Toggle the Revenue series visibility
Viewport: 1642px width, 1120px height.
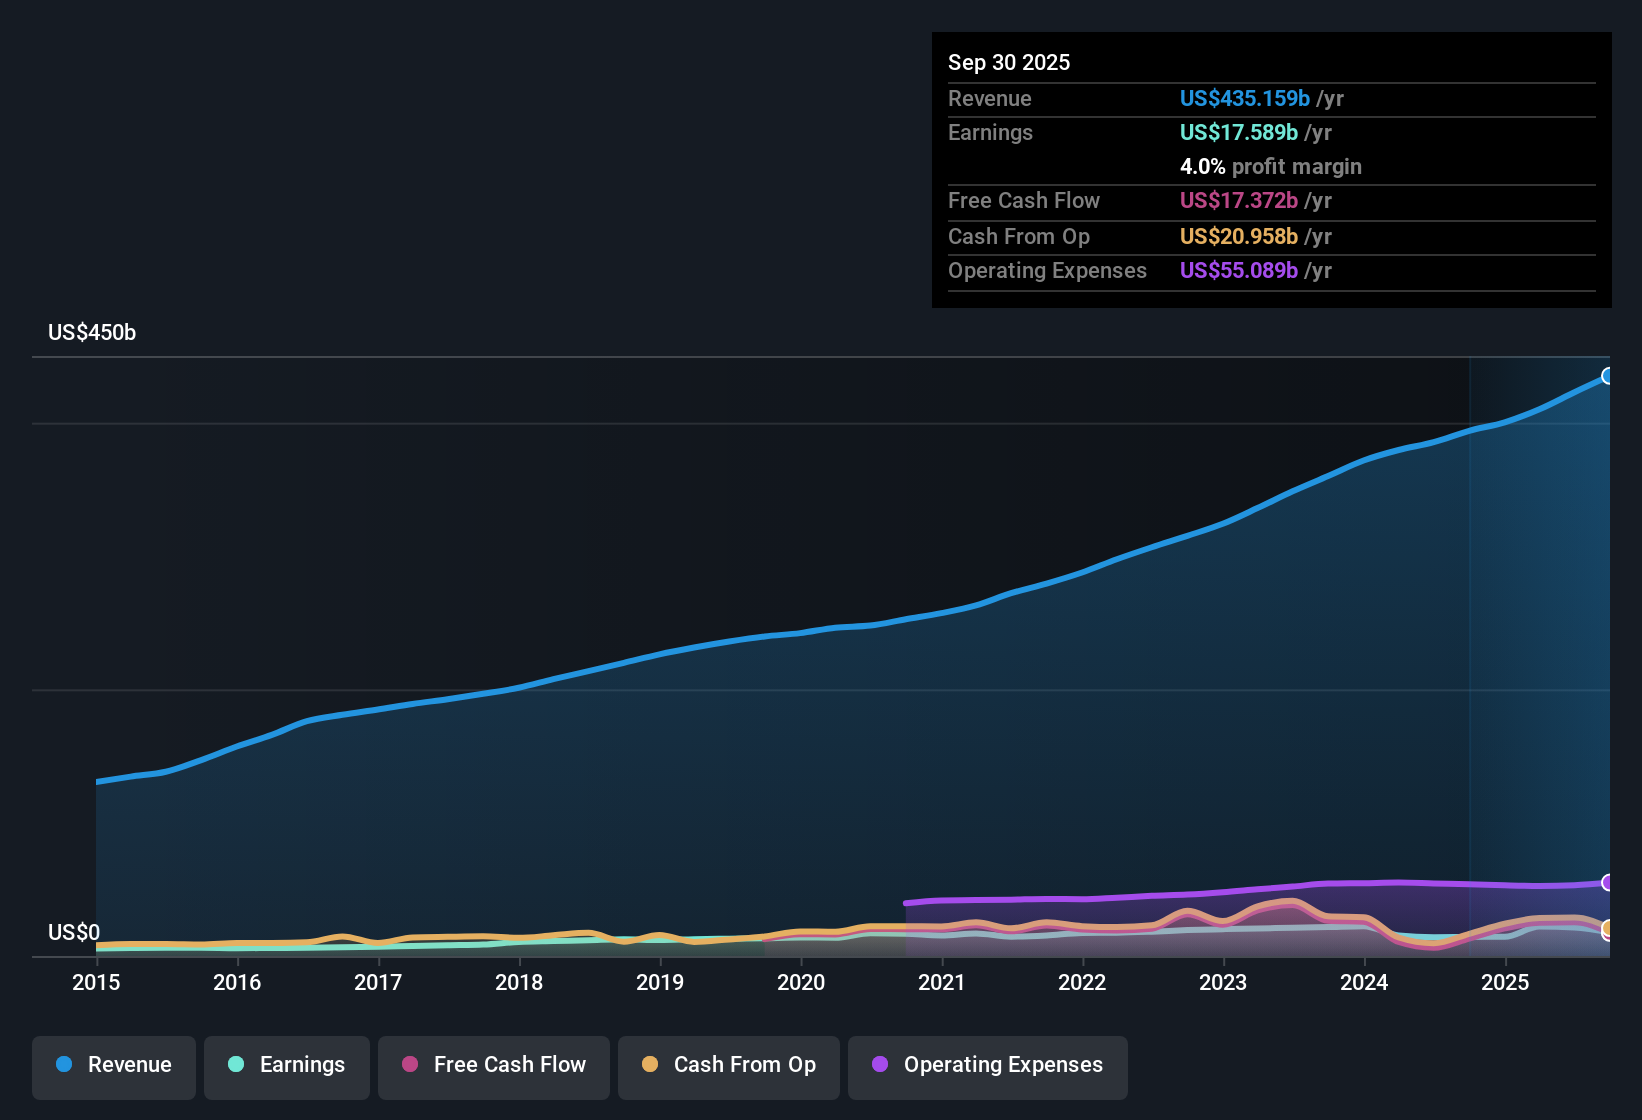[x=113, y=1065]
